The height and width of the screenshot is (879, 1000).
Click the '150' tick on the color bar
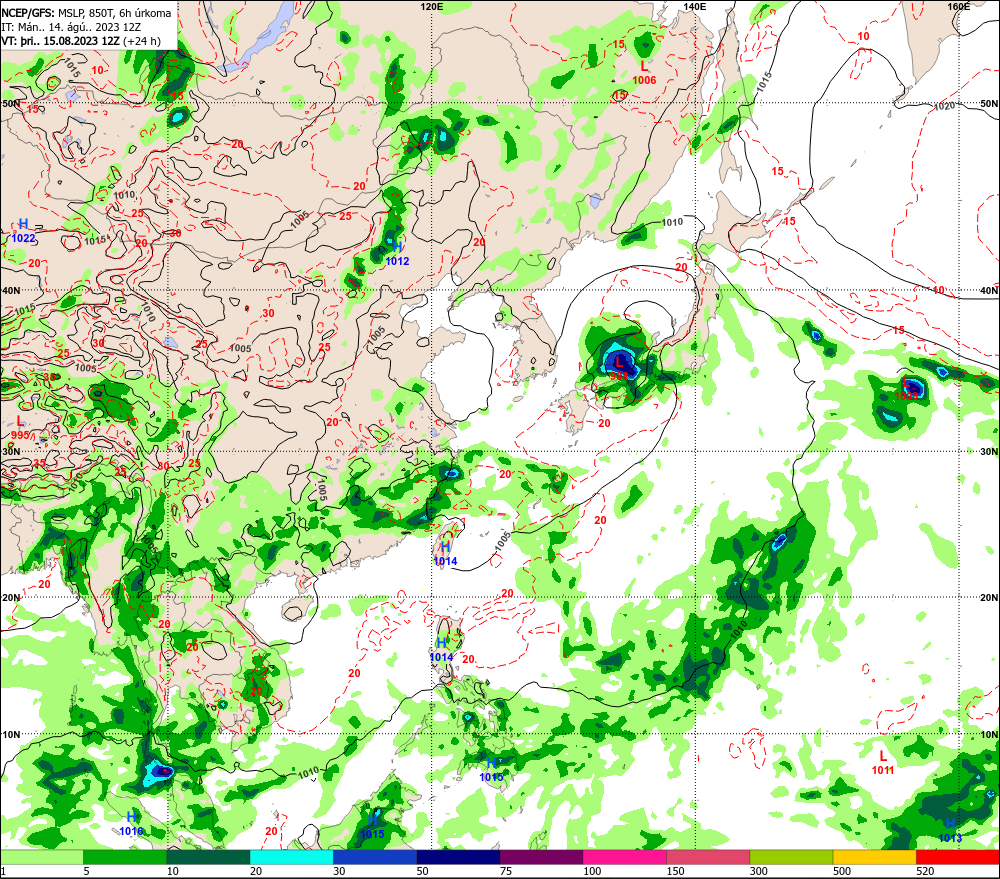[x=675, y=871]
